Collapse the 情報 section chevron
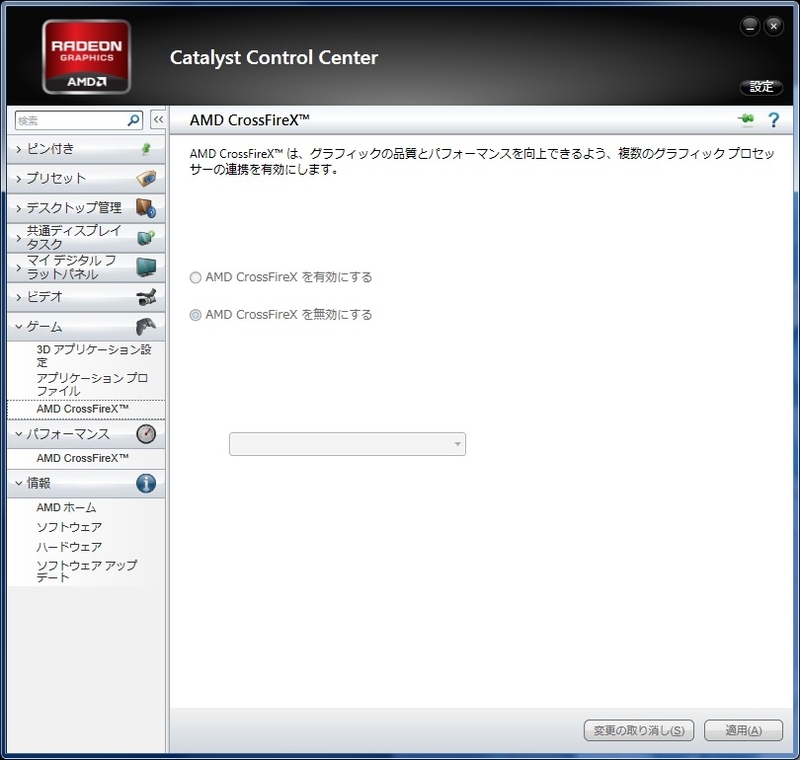The width and height of the screenshot is (800, 760). 18,483
